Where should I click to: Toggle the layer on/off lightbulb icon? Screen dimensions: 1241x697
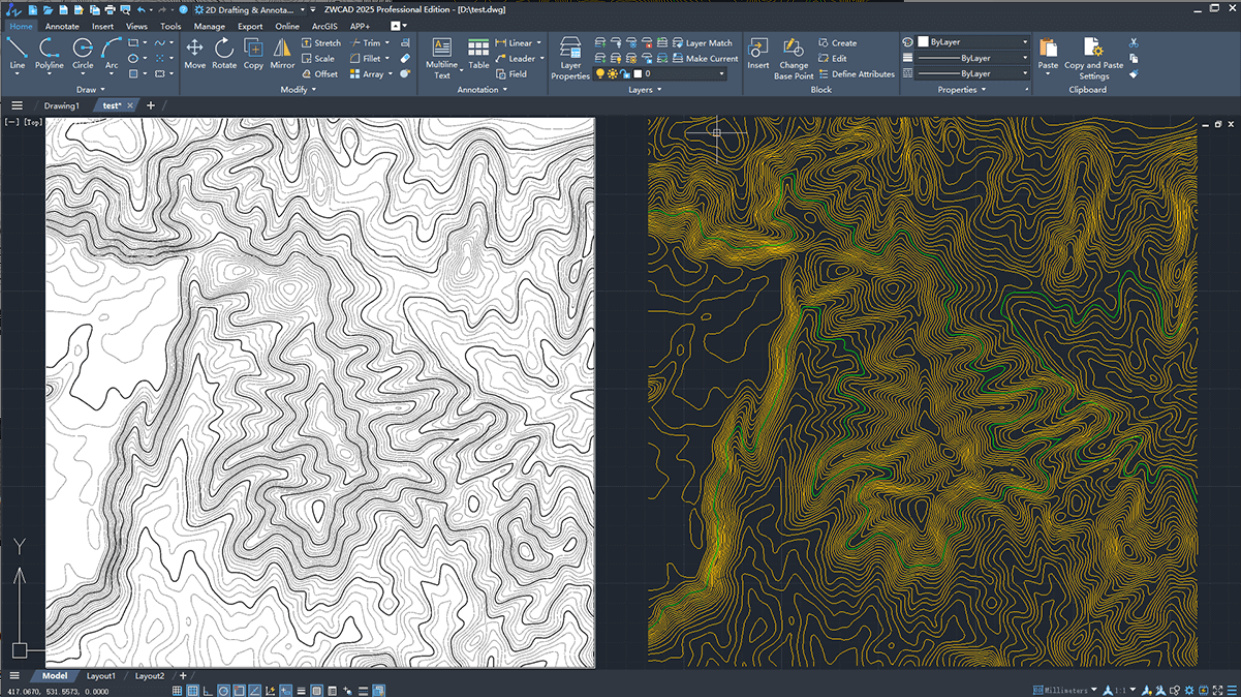point(600,74)
